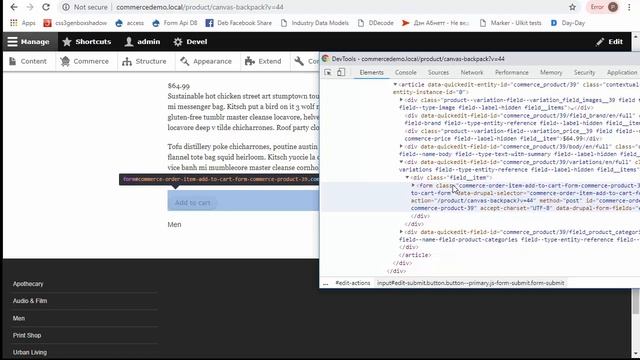Collapse the article element node
The width and height of the screenshot is (640, 360).
(x=395, y=84)
